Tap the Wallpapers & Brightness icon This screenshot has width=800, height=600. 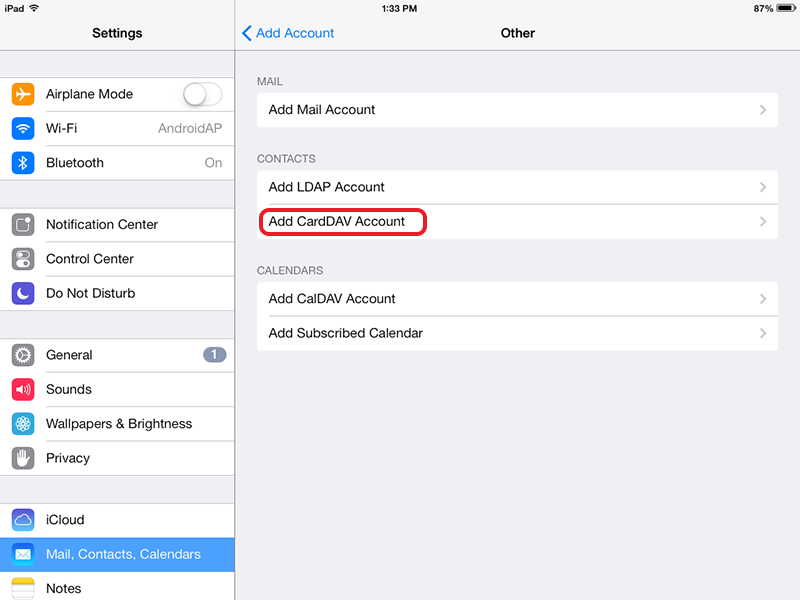click(x=23, y=424)
